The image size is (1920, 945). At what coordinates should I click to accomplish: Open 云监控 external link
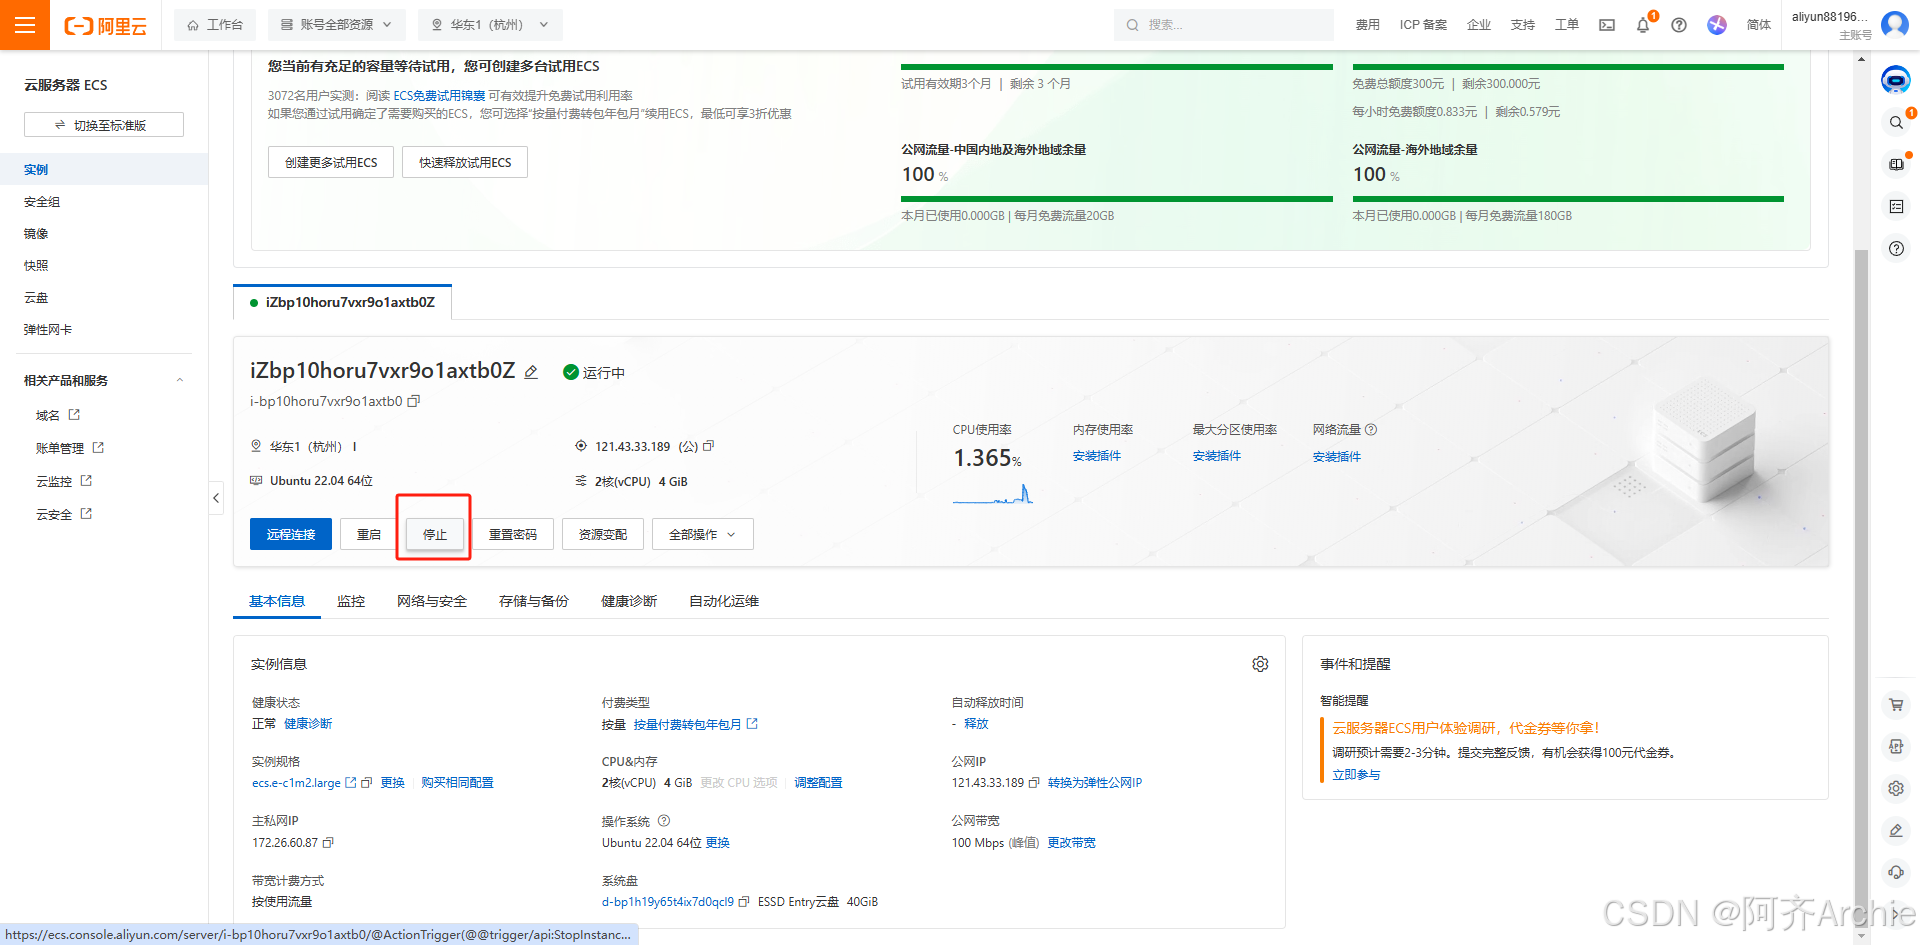pos(64,481)
